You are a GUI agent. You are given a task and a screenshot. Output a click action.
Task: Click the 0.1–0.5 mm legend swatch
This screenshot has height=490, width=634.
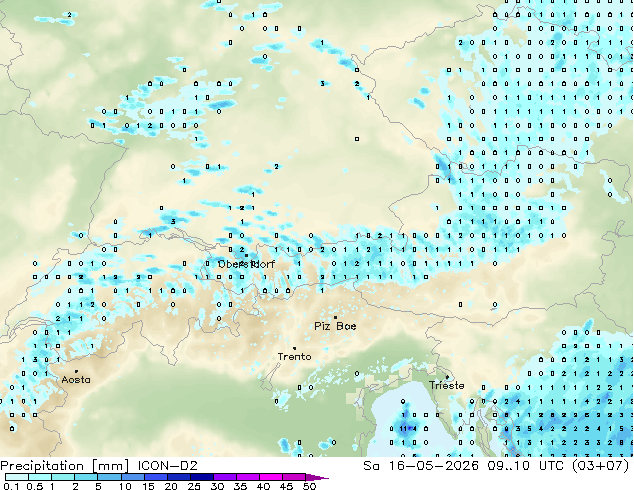[x=17, y=477]
